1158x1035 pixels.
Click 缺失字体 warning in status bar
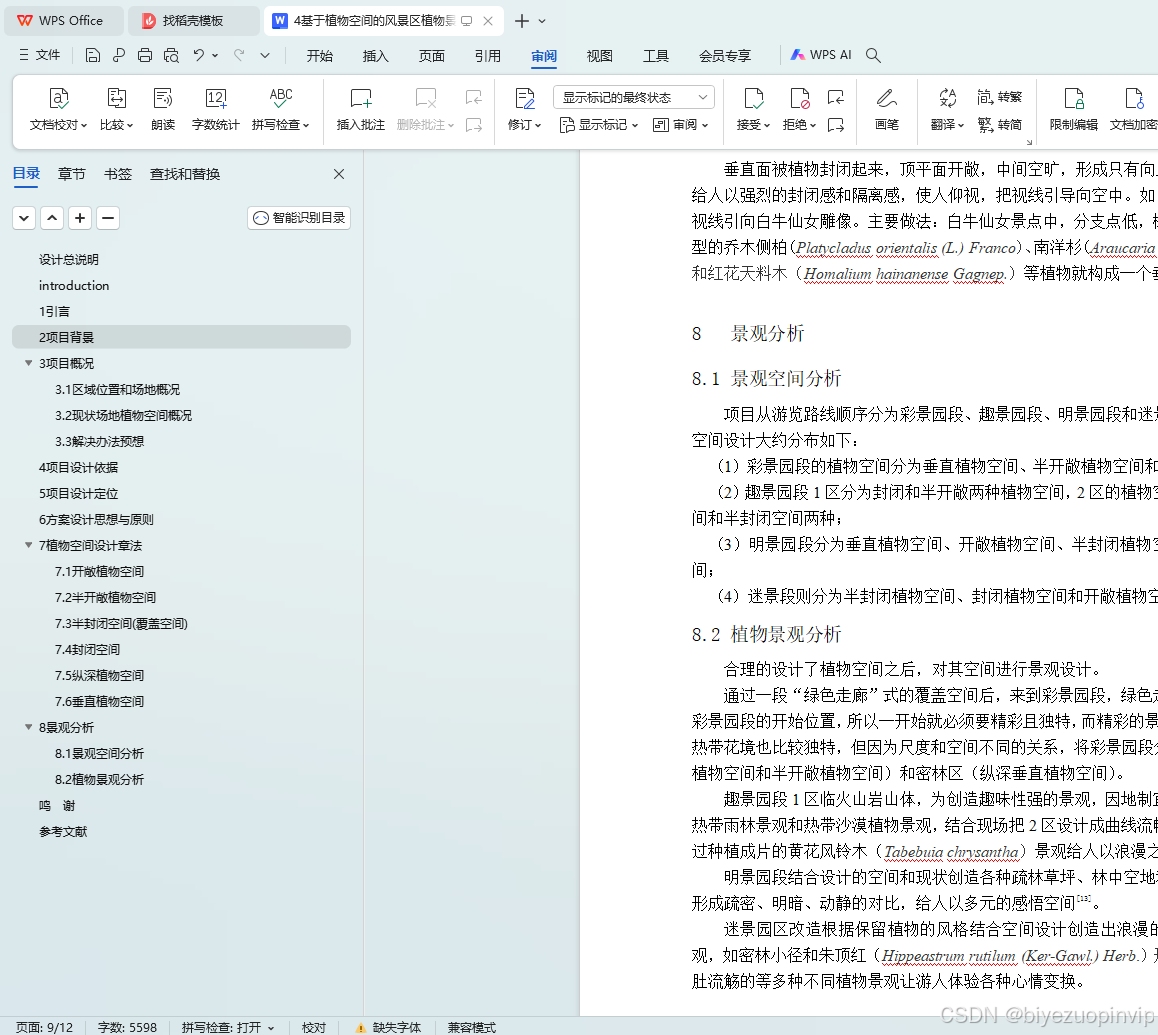388,1028
